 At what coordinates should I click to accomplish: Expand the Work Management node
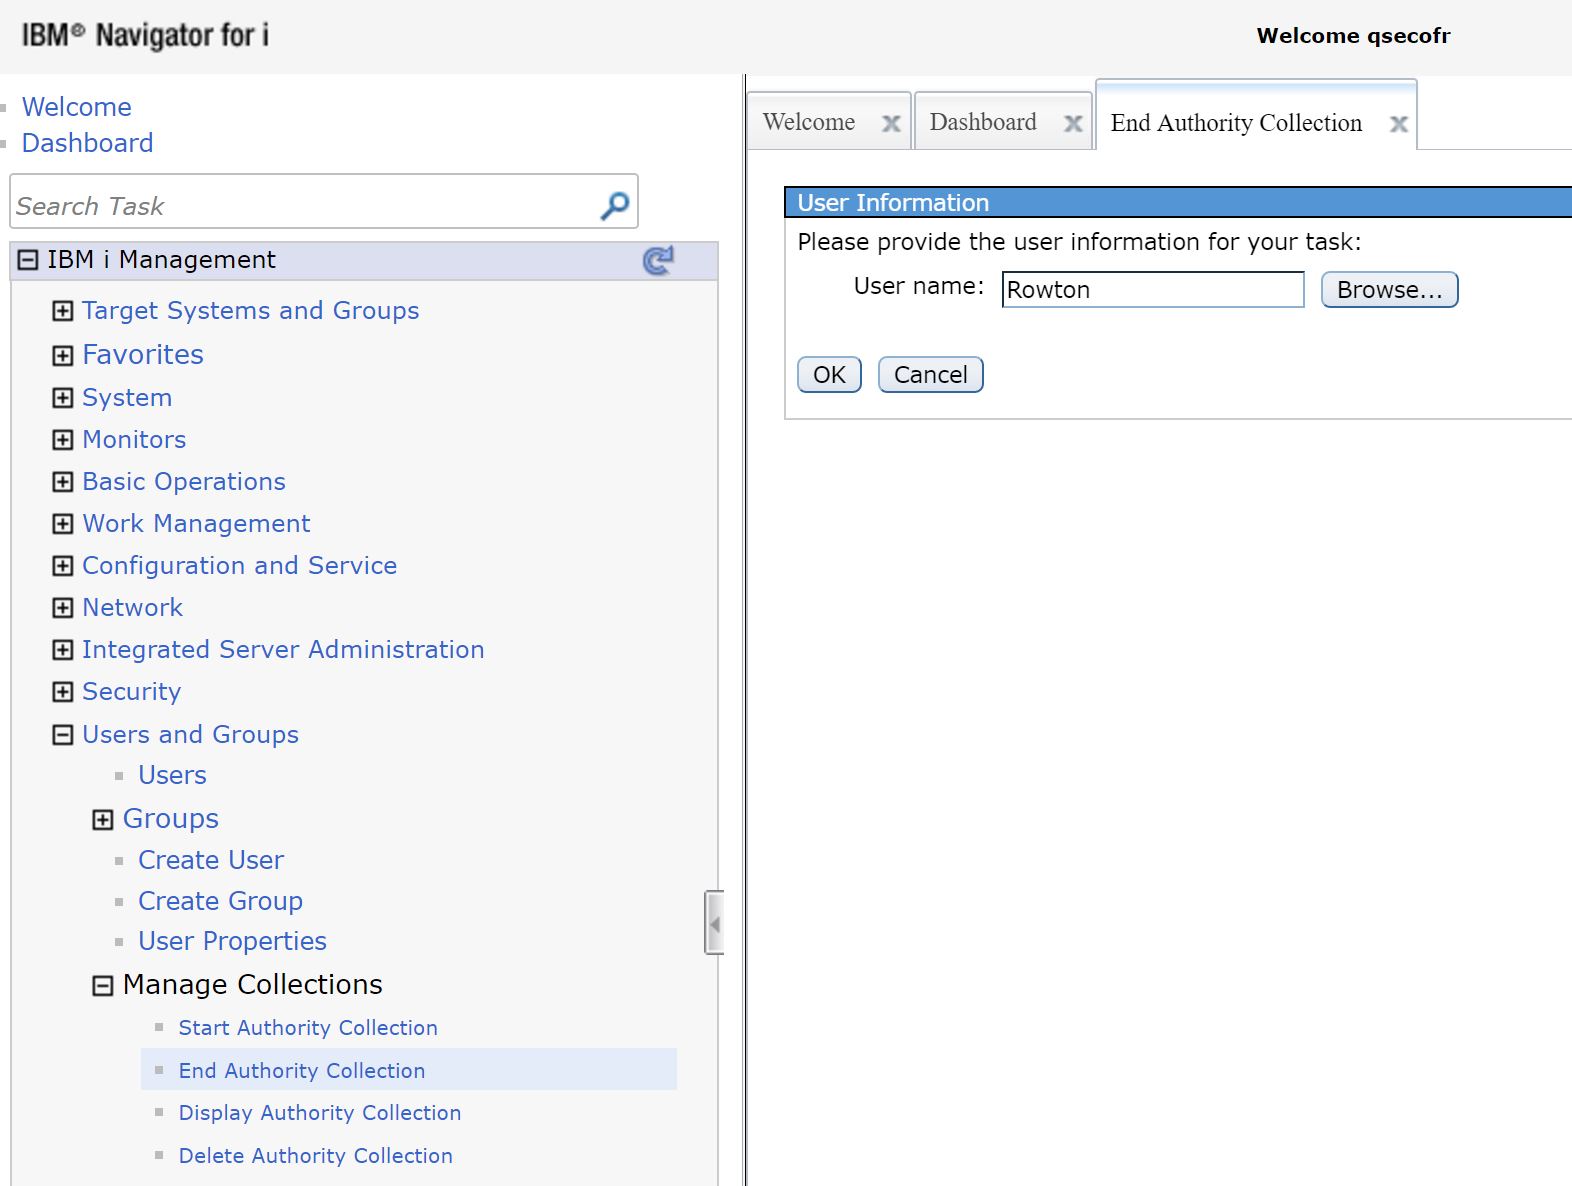(63, 524)
